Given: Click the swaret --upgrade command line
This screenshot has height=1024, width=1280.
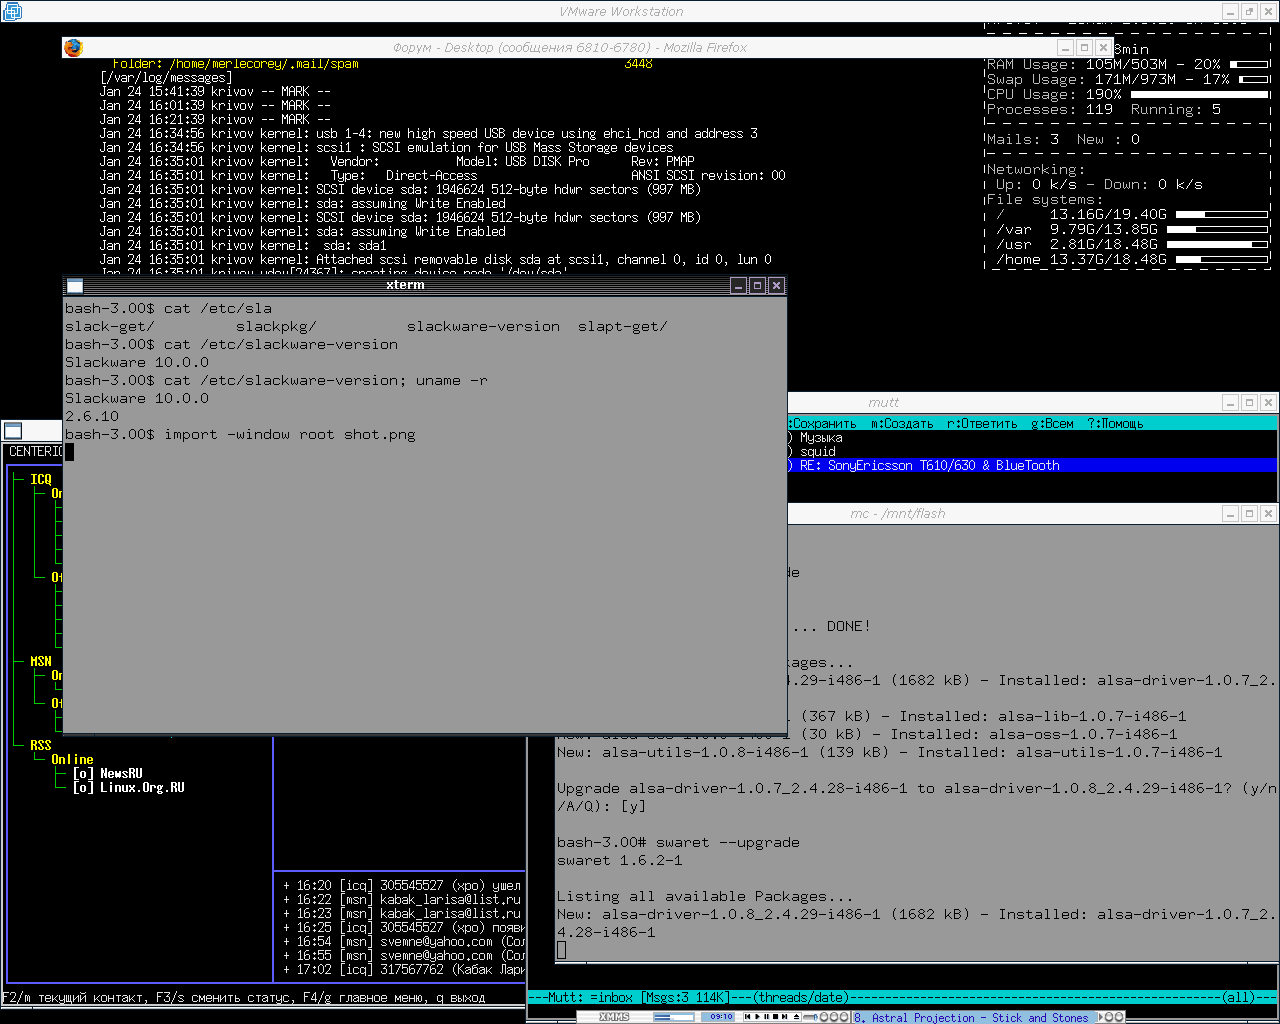Looking at the screenshot, I should pos(678,842).
